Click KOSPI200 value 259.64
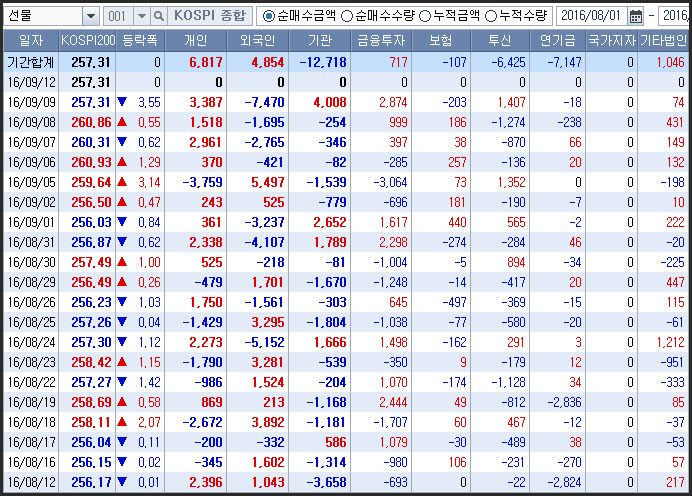Viewport: 692px width, 496px height. pos(91,182)
